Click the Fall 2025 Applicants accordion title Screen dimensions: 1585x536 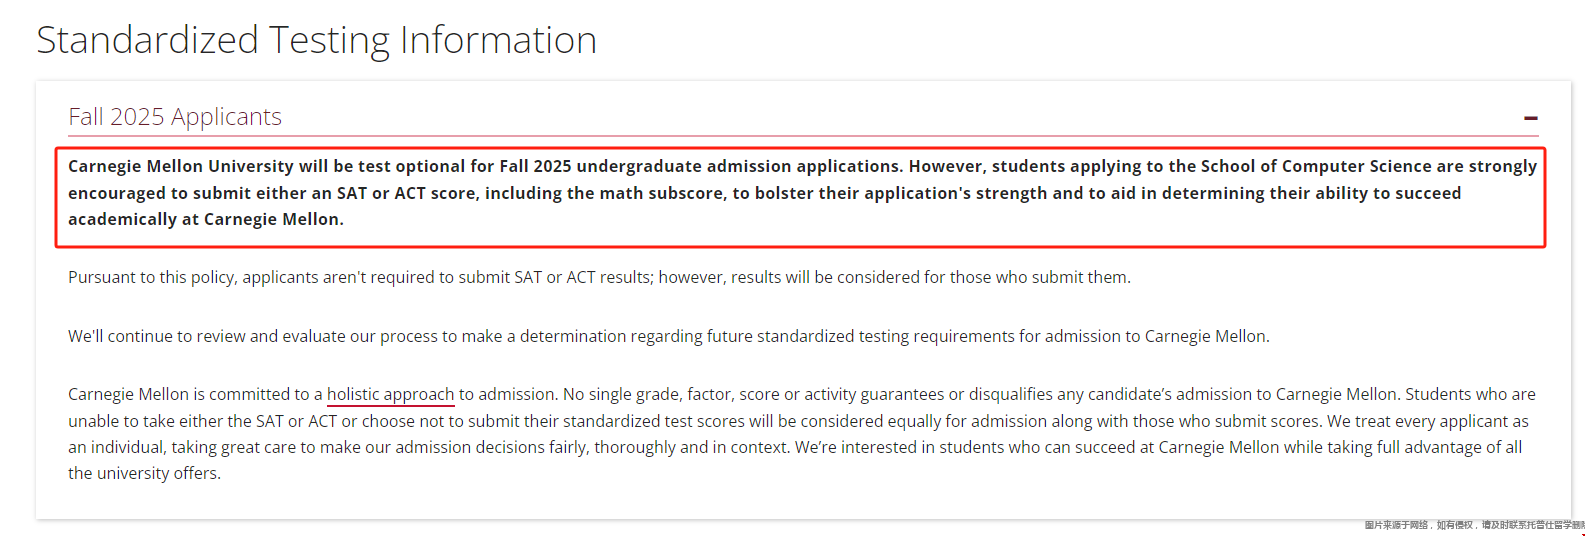coord(175,117)
